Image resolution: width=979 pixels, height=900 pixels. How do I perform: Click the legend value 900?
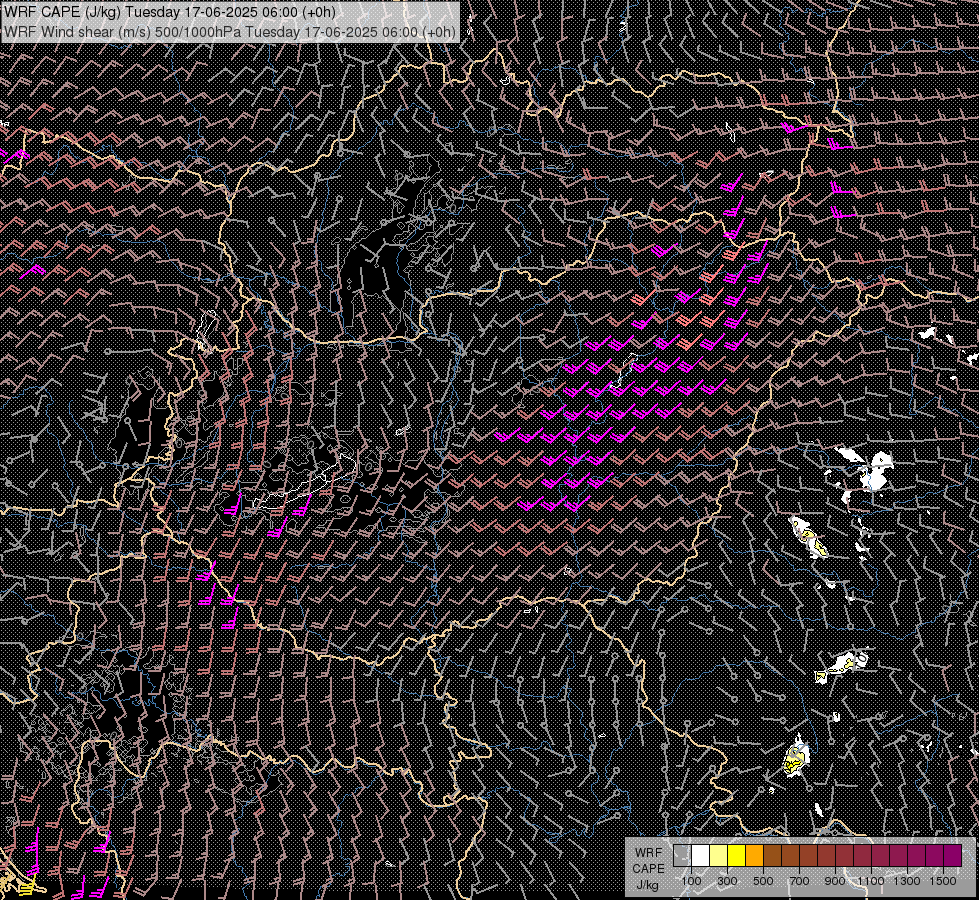tap(835, 881)
